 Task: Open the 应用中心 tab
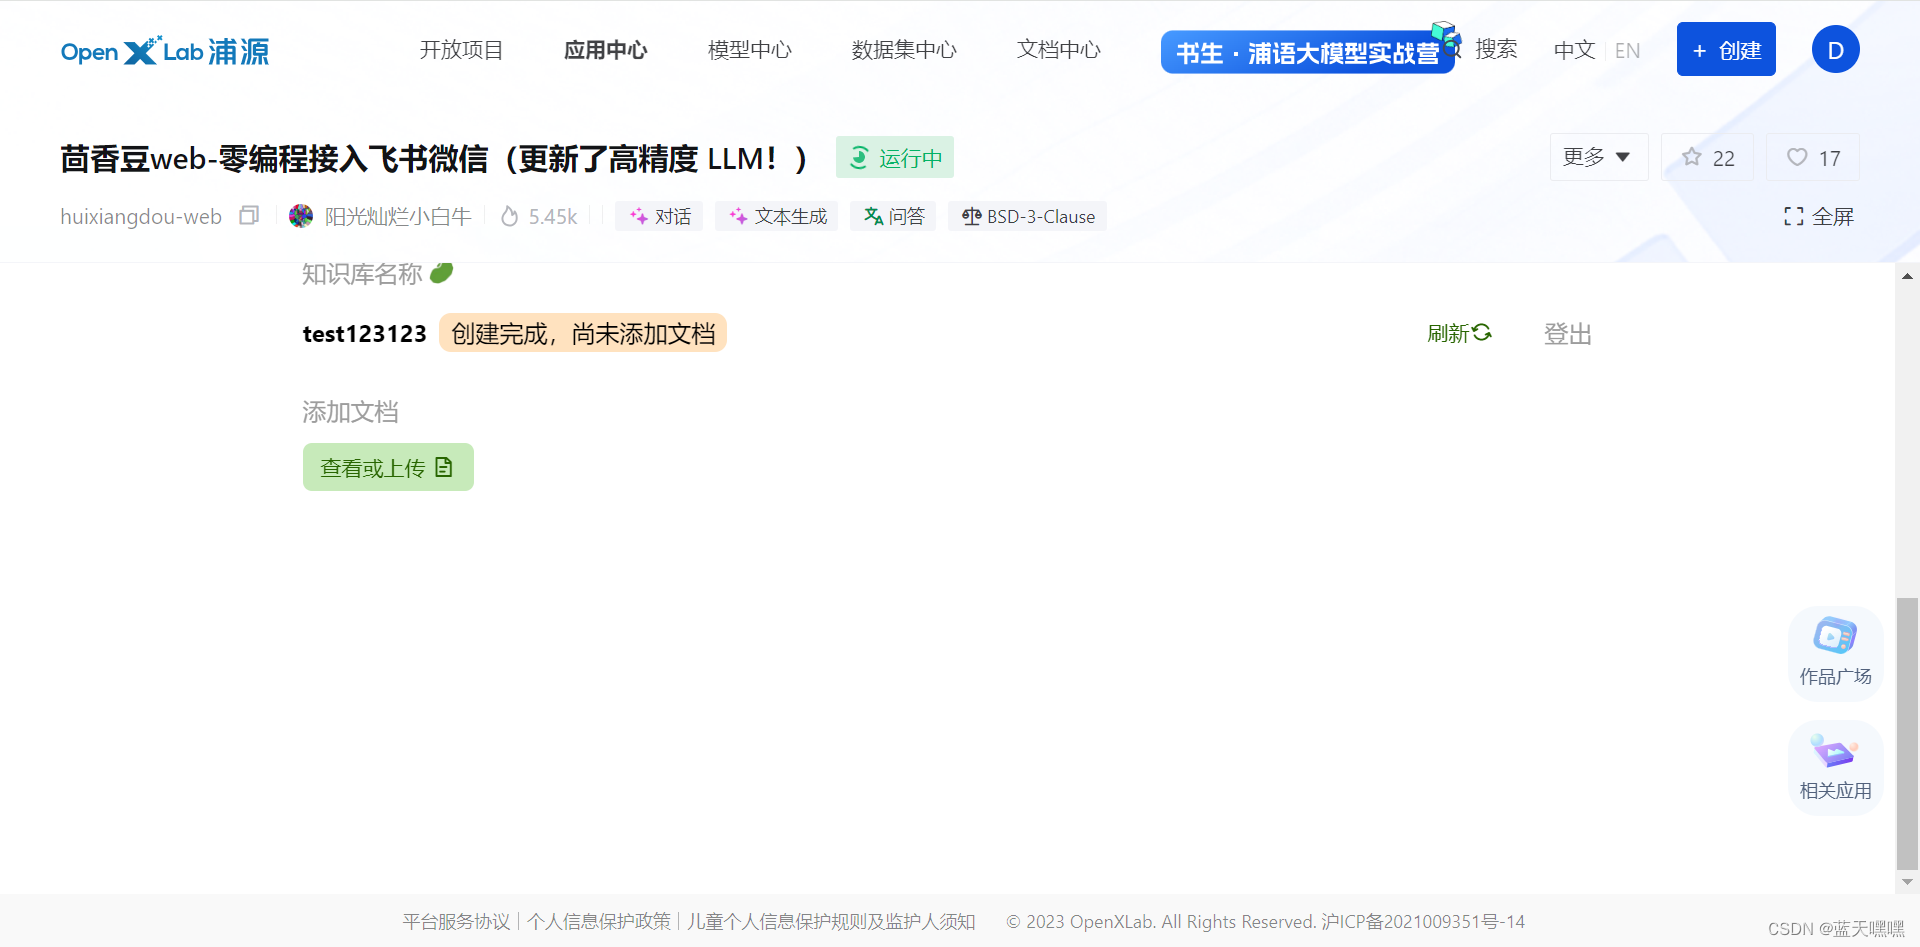[605, 50]
